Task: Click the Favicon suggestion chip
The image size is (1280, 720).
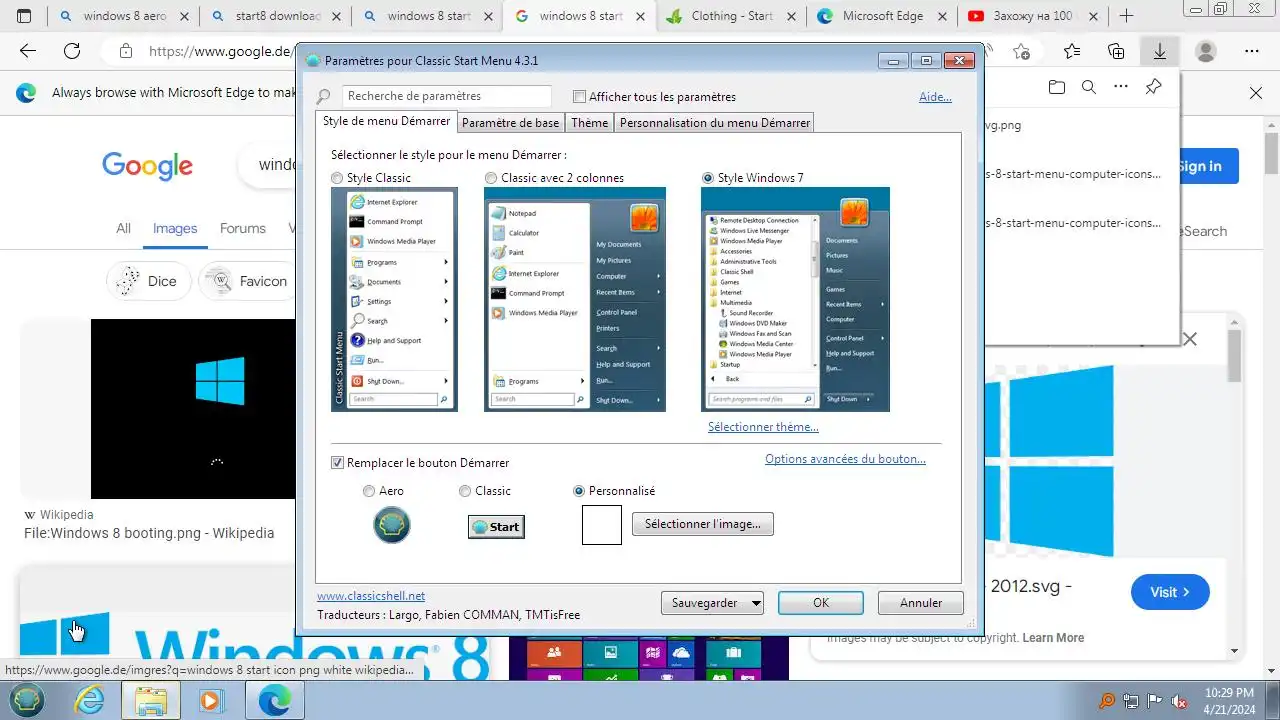Action: click(246, 281)
